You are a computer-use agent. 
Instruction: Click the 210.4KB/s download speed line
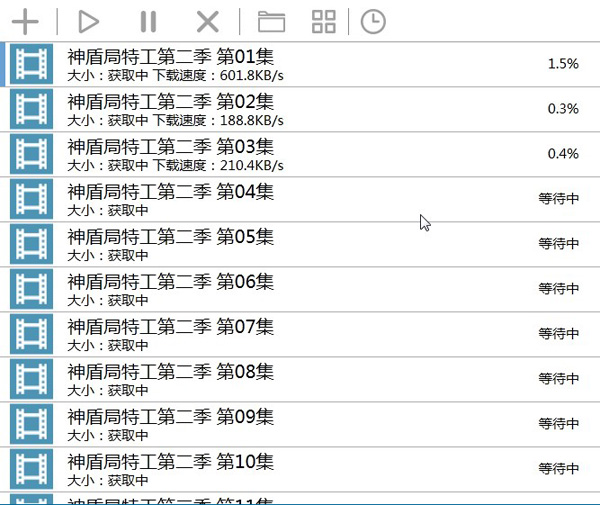pos(175,165)
